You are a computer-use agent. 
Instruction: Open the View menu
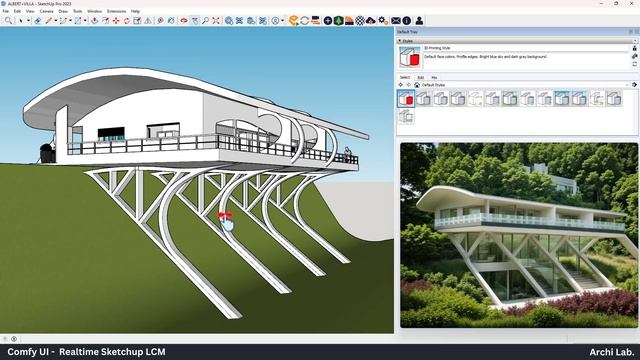30,11
